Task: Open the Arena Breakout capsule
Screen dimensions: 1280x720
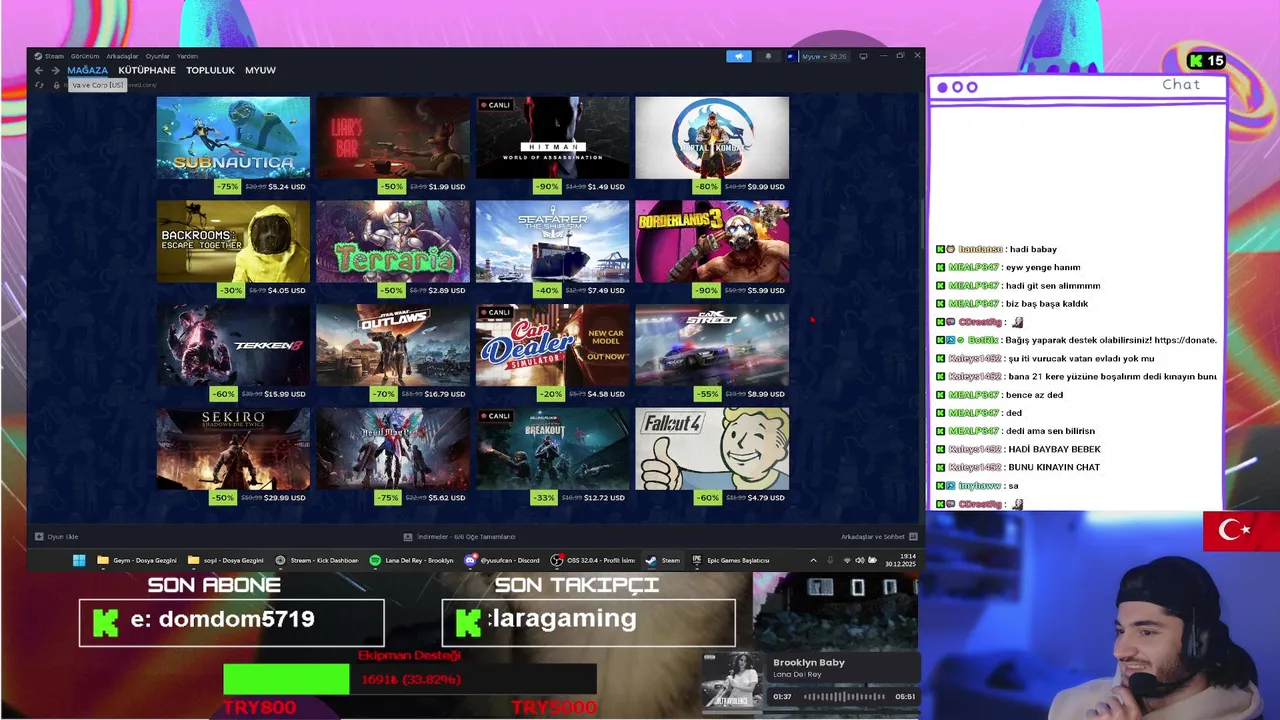Action: pyautogui.click(x=553, y=448)
